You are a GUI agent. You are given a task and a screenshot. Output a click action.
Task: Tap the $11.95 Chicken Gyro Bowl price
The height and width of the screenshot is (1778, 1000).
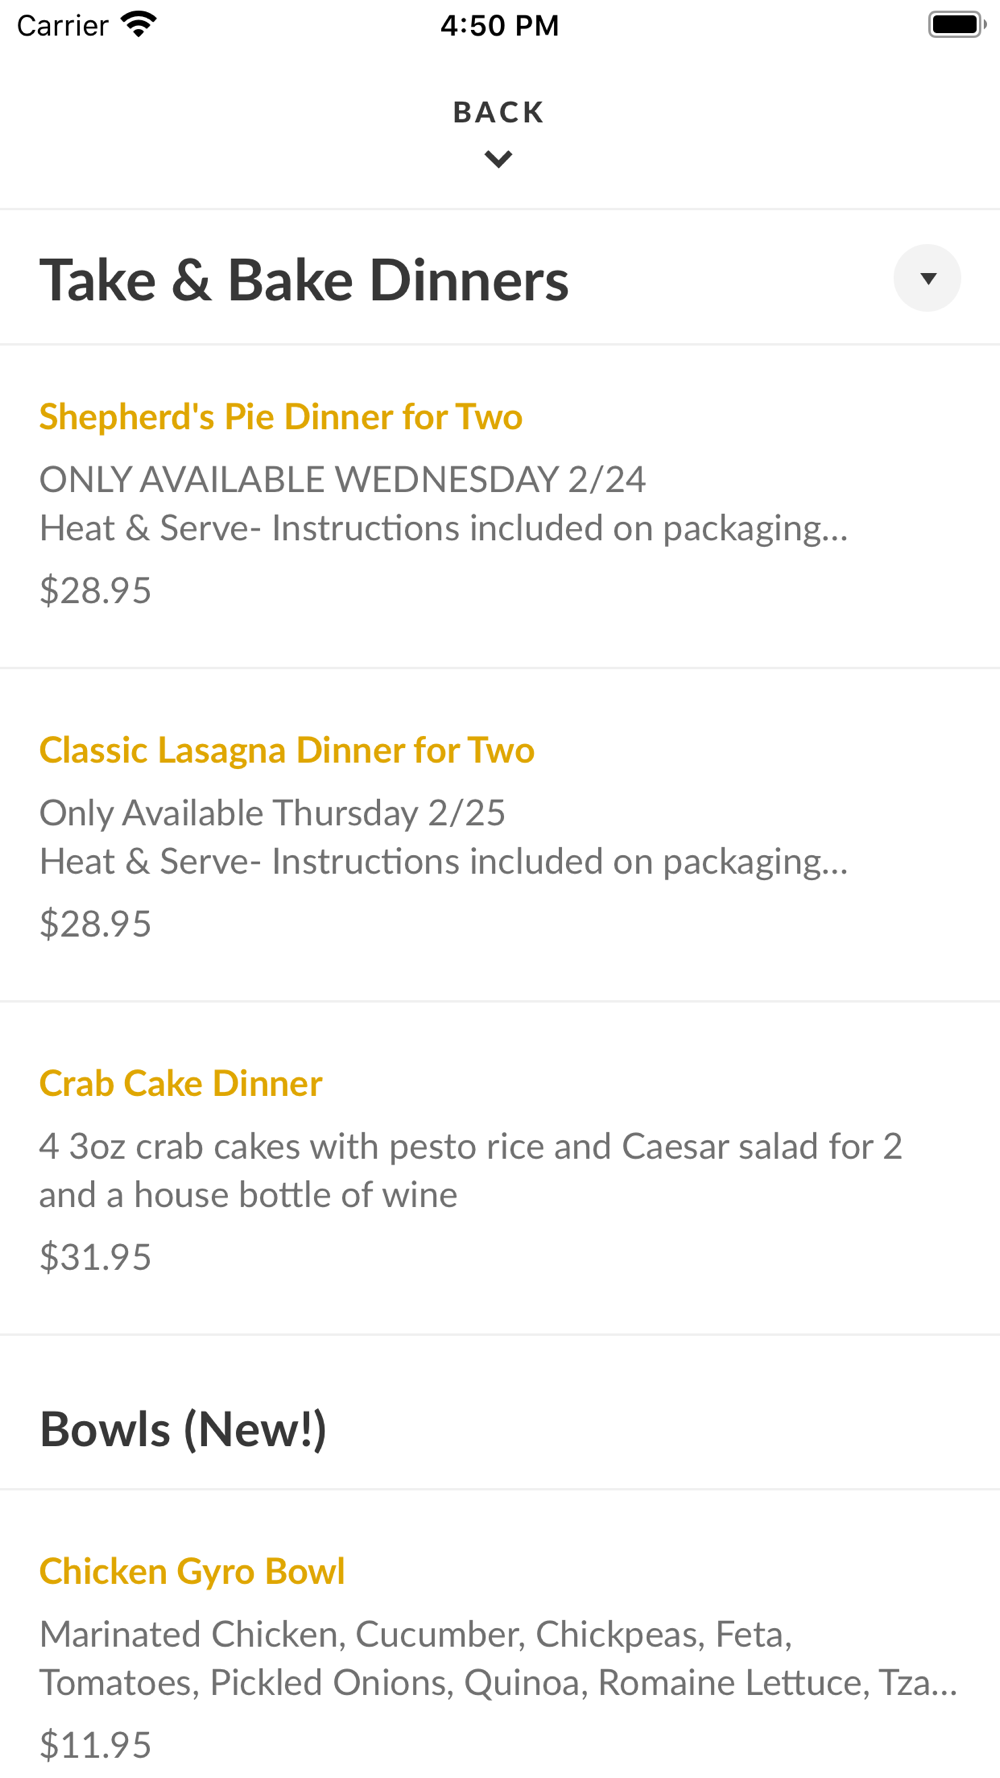coord(96,1745)
